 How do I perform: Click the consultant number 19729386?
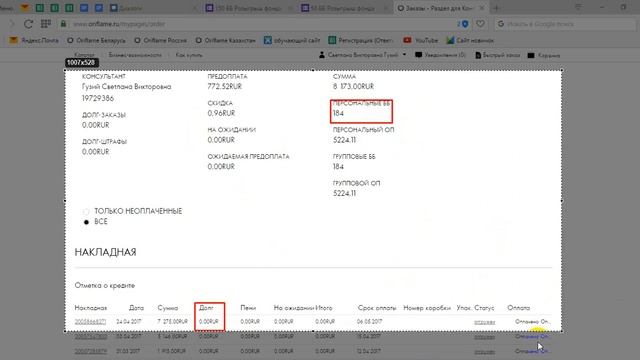98,98
